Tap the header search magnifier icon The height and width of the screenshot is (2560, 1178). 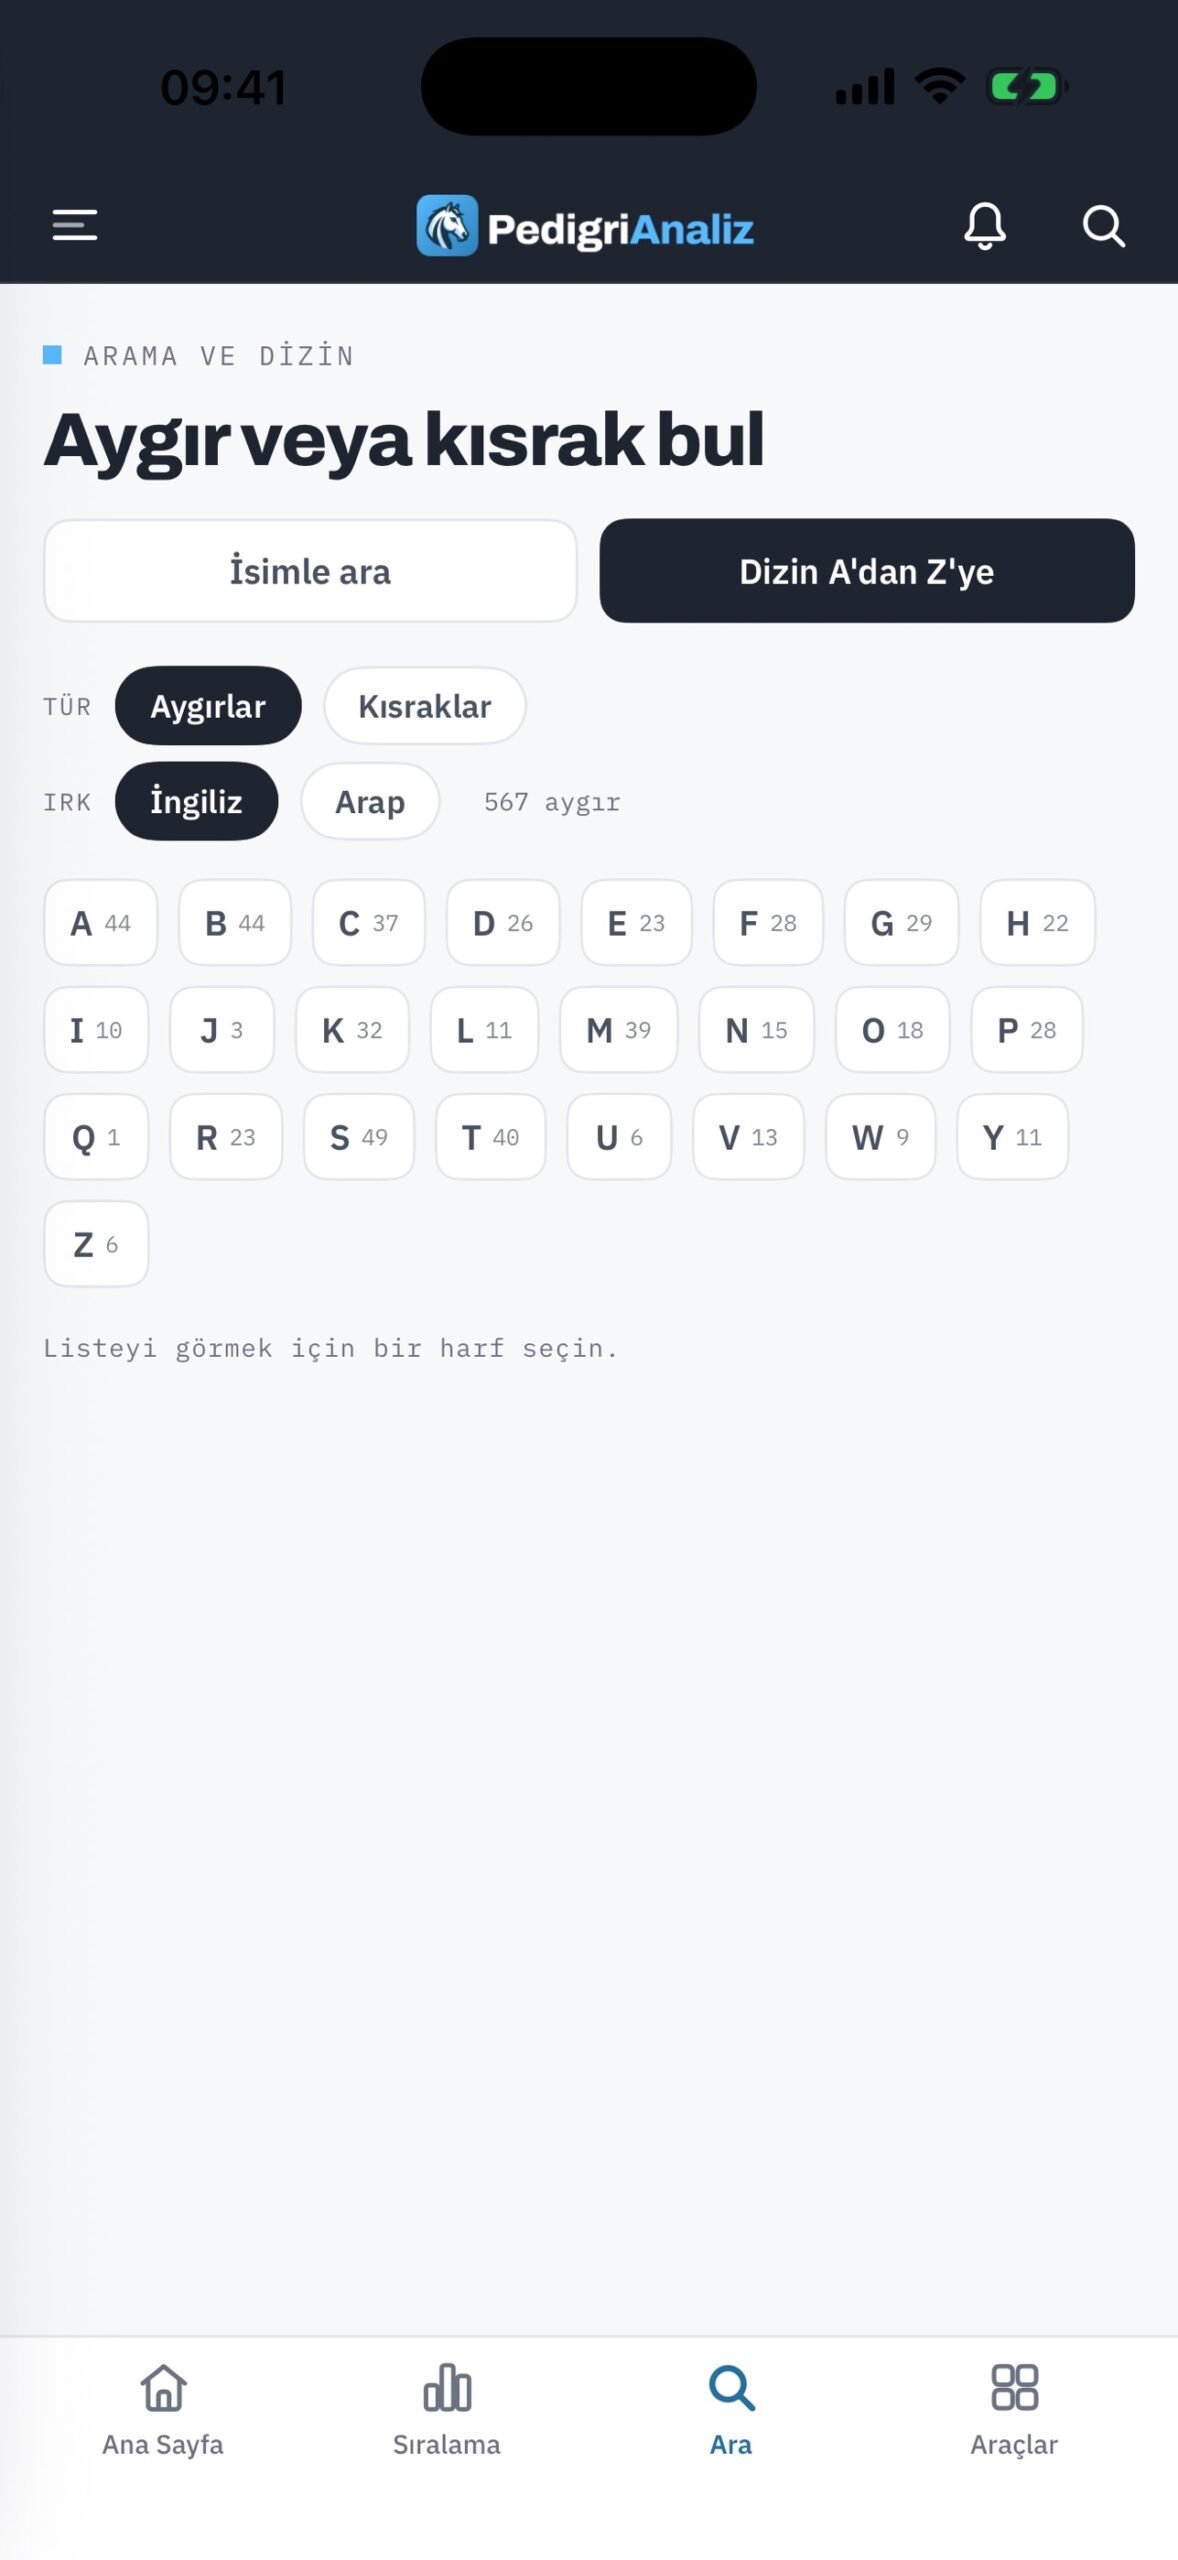(x=1104, y=226)
